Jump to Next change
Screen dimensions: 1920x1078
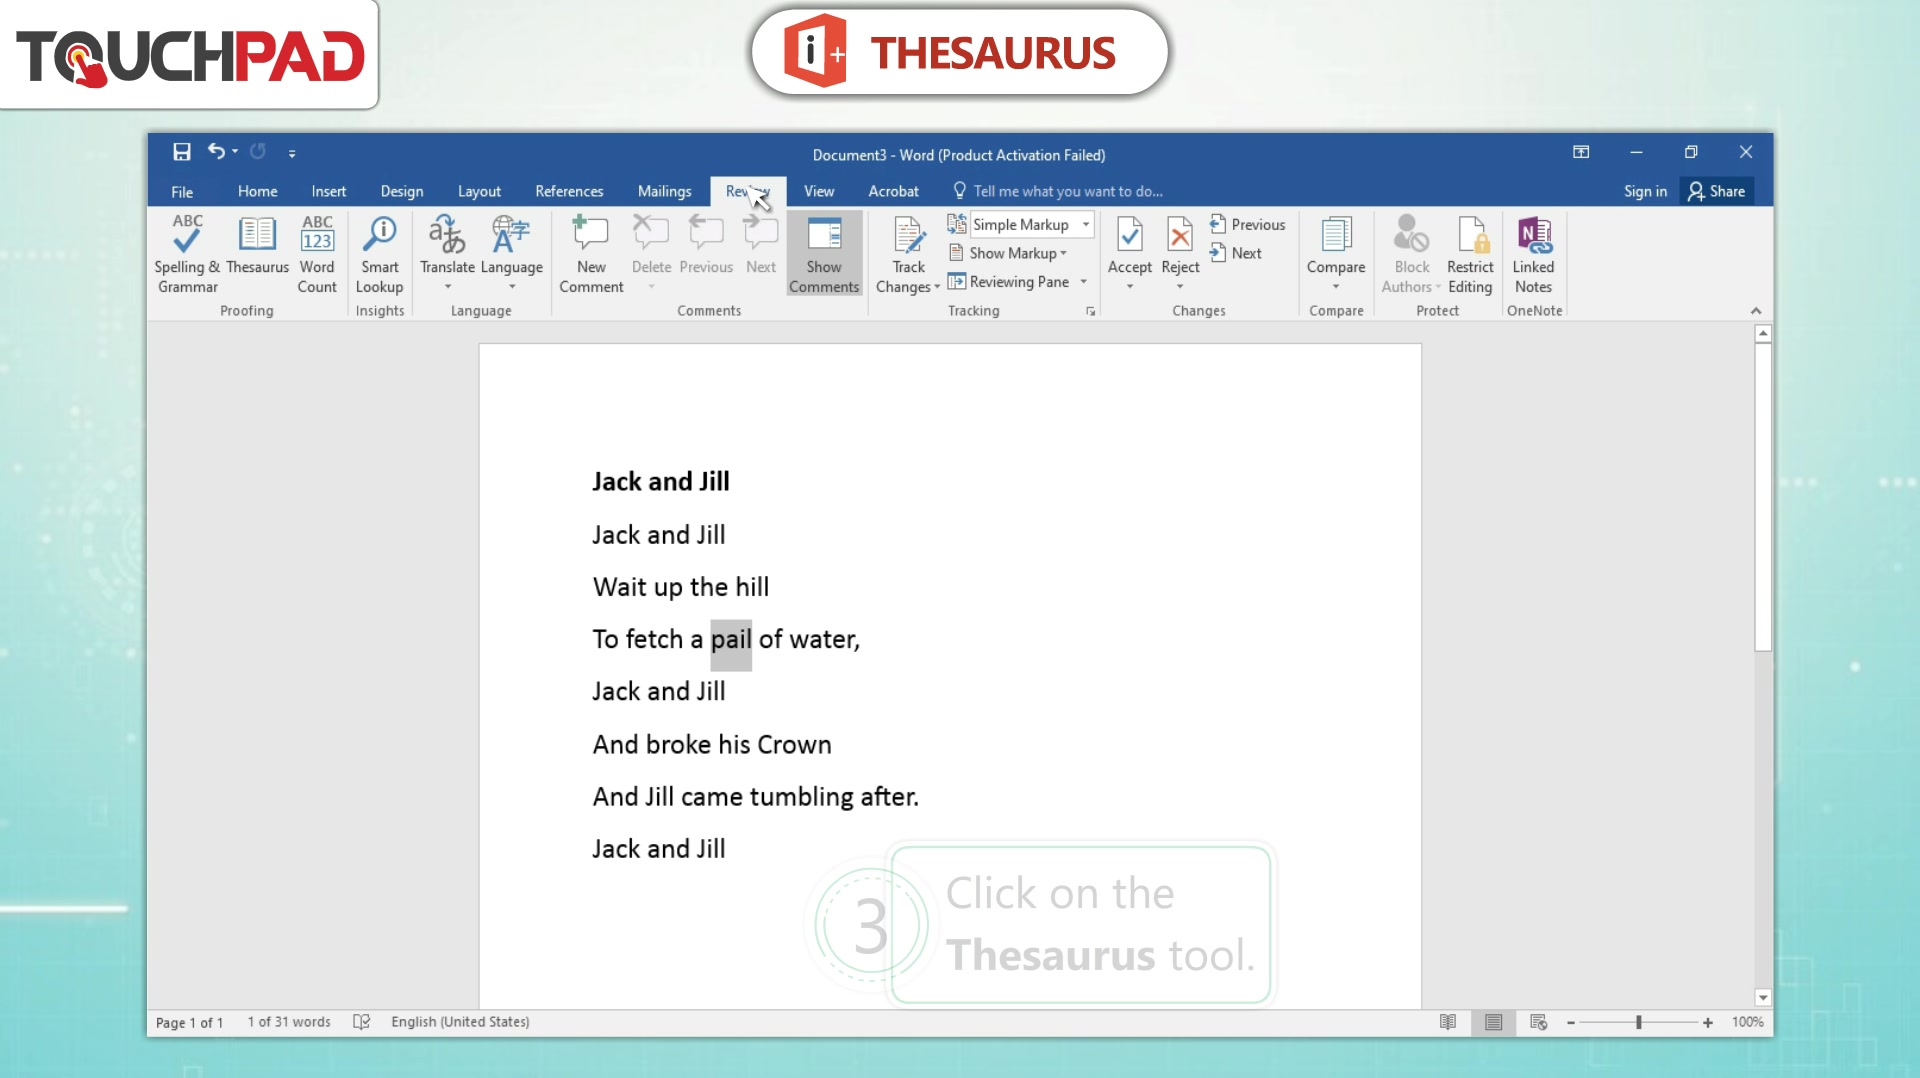point(1236,253)
